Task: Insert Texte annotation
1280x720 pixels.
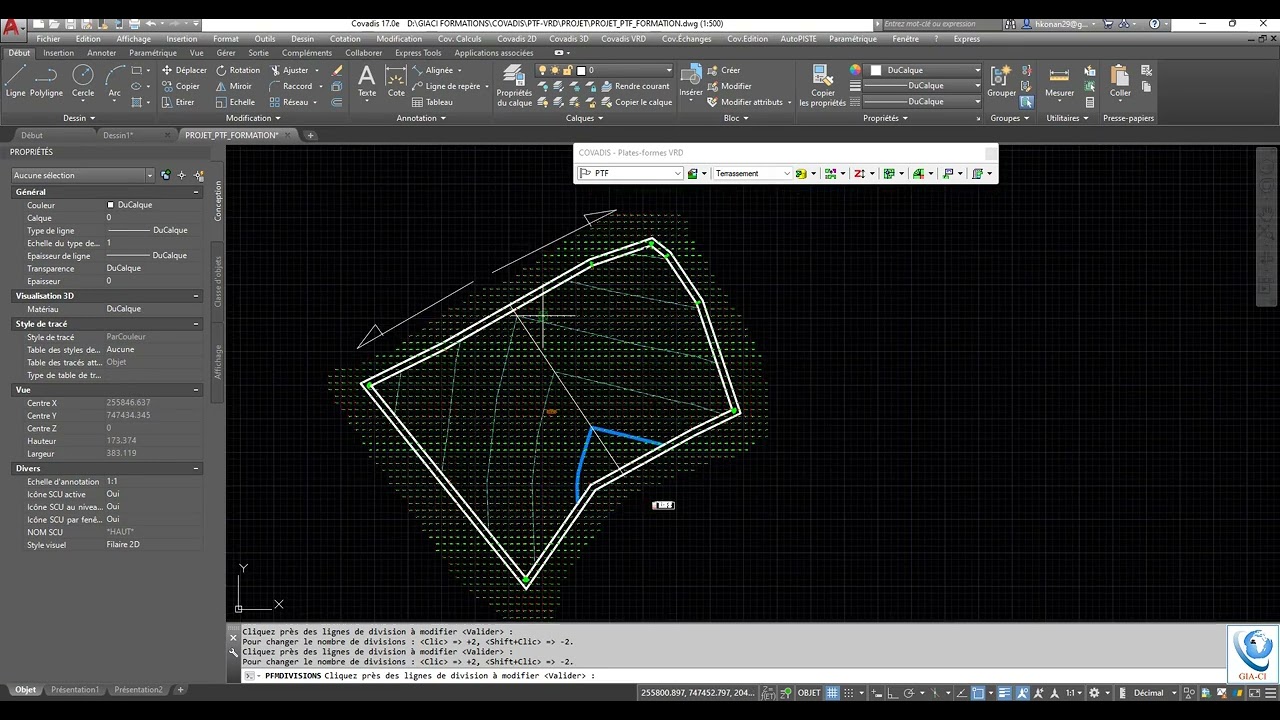Action: (367, 81)
